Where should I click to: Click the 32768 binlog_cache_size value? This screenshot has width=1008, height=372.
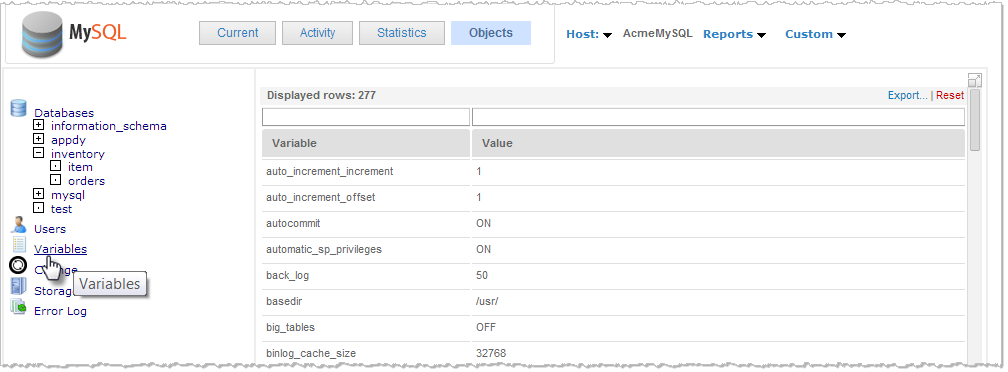pos(490,353)
